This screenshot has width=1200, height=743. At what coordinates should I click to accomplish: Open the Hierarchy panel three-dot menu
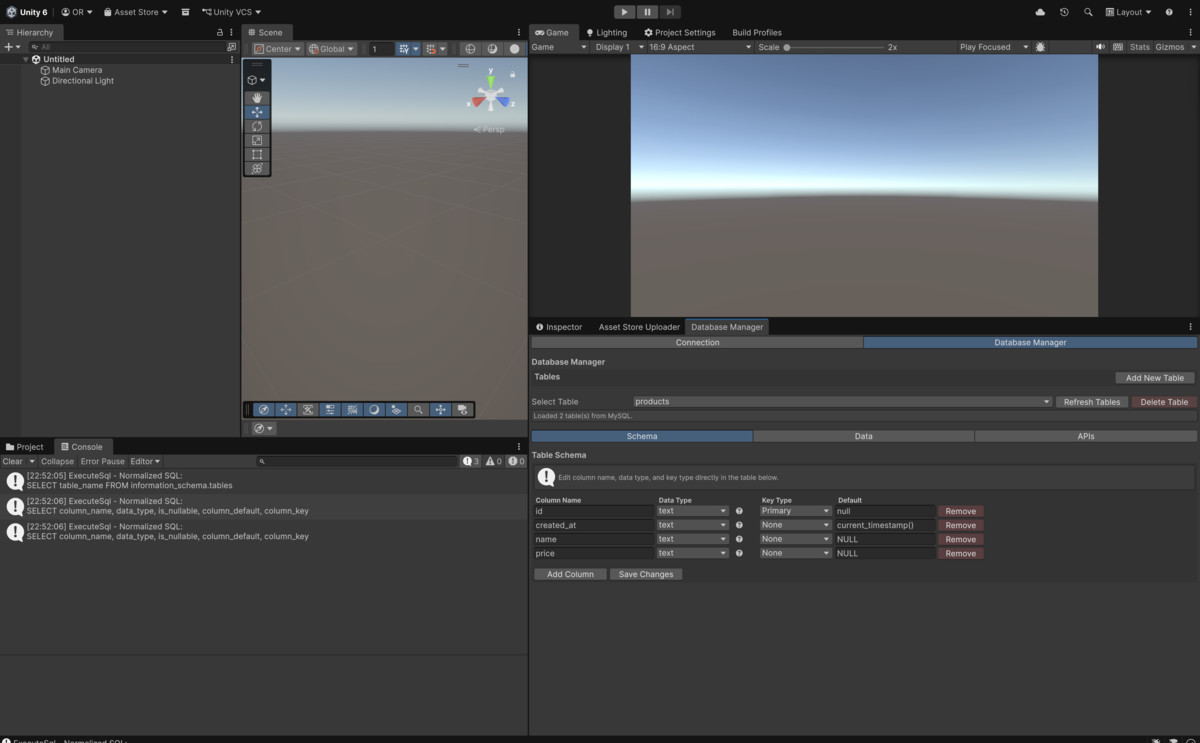coord(231,32)
